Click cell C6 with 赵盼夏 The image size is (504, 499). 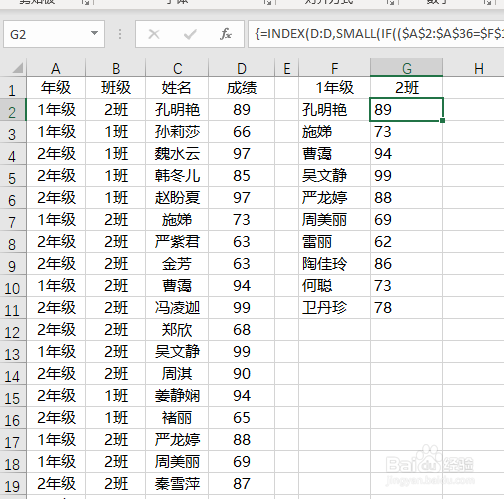[x=177, y=197]
